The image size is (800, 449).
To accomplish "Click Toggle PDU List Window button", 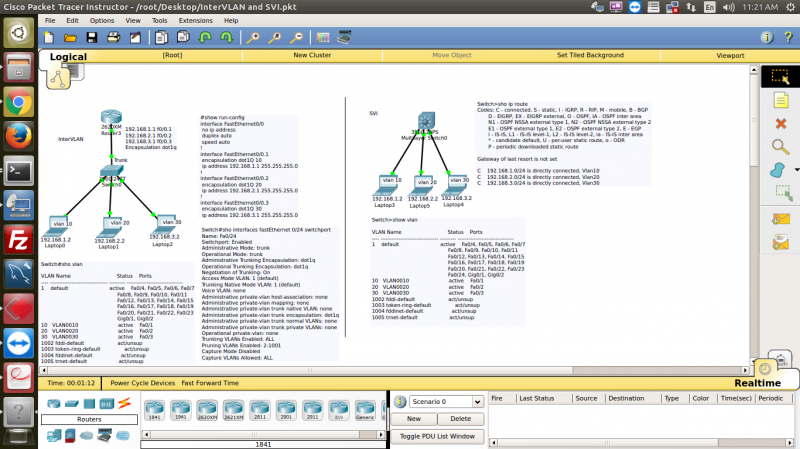I will 437,436.
